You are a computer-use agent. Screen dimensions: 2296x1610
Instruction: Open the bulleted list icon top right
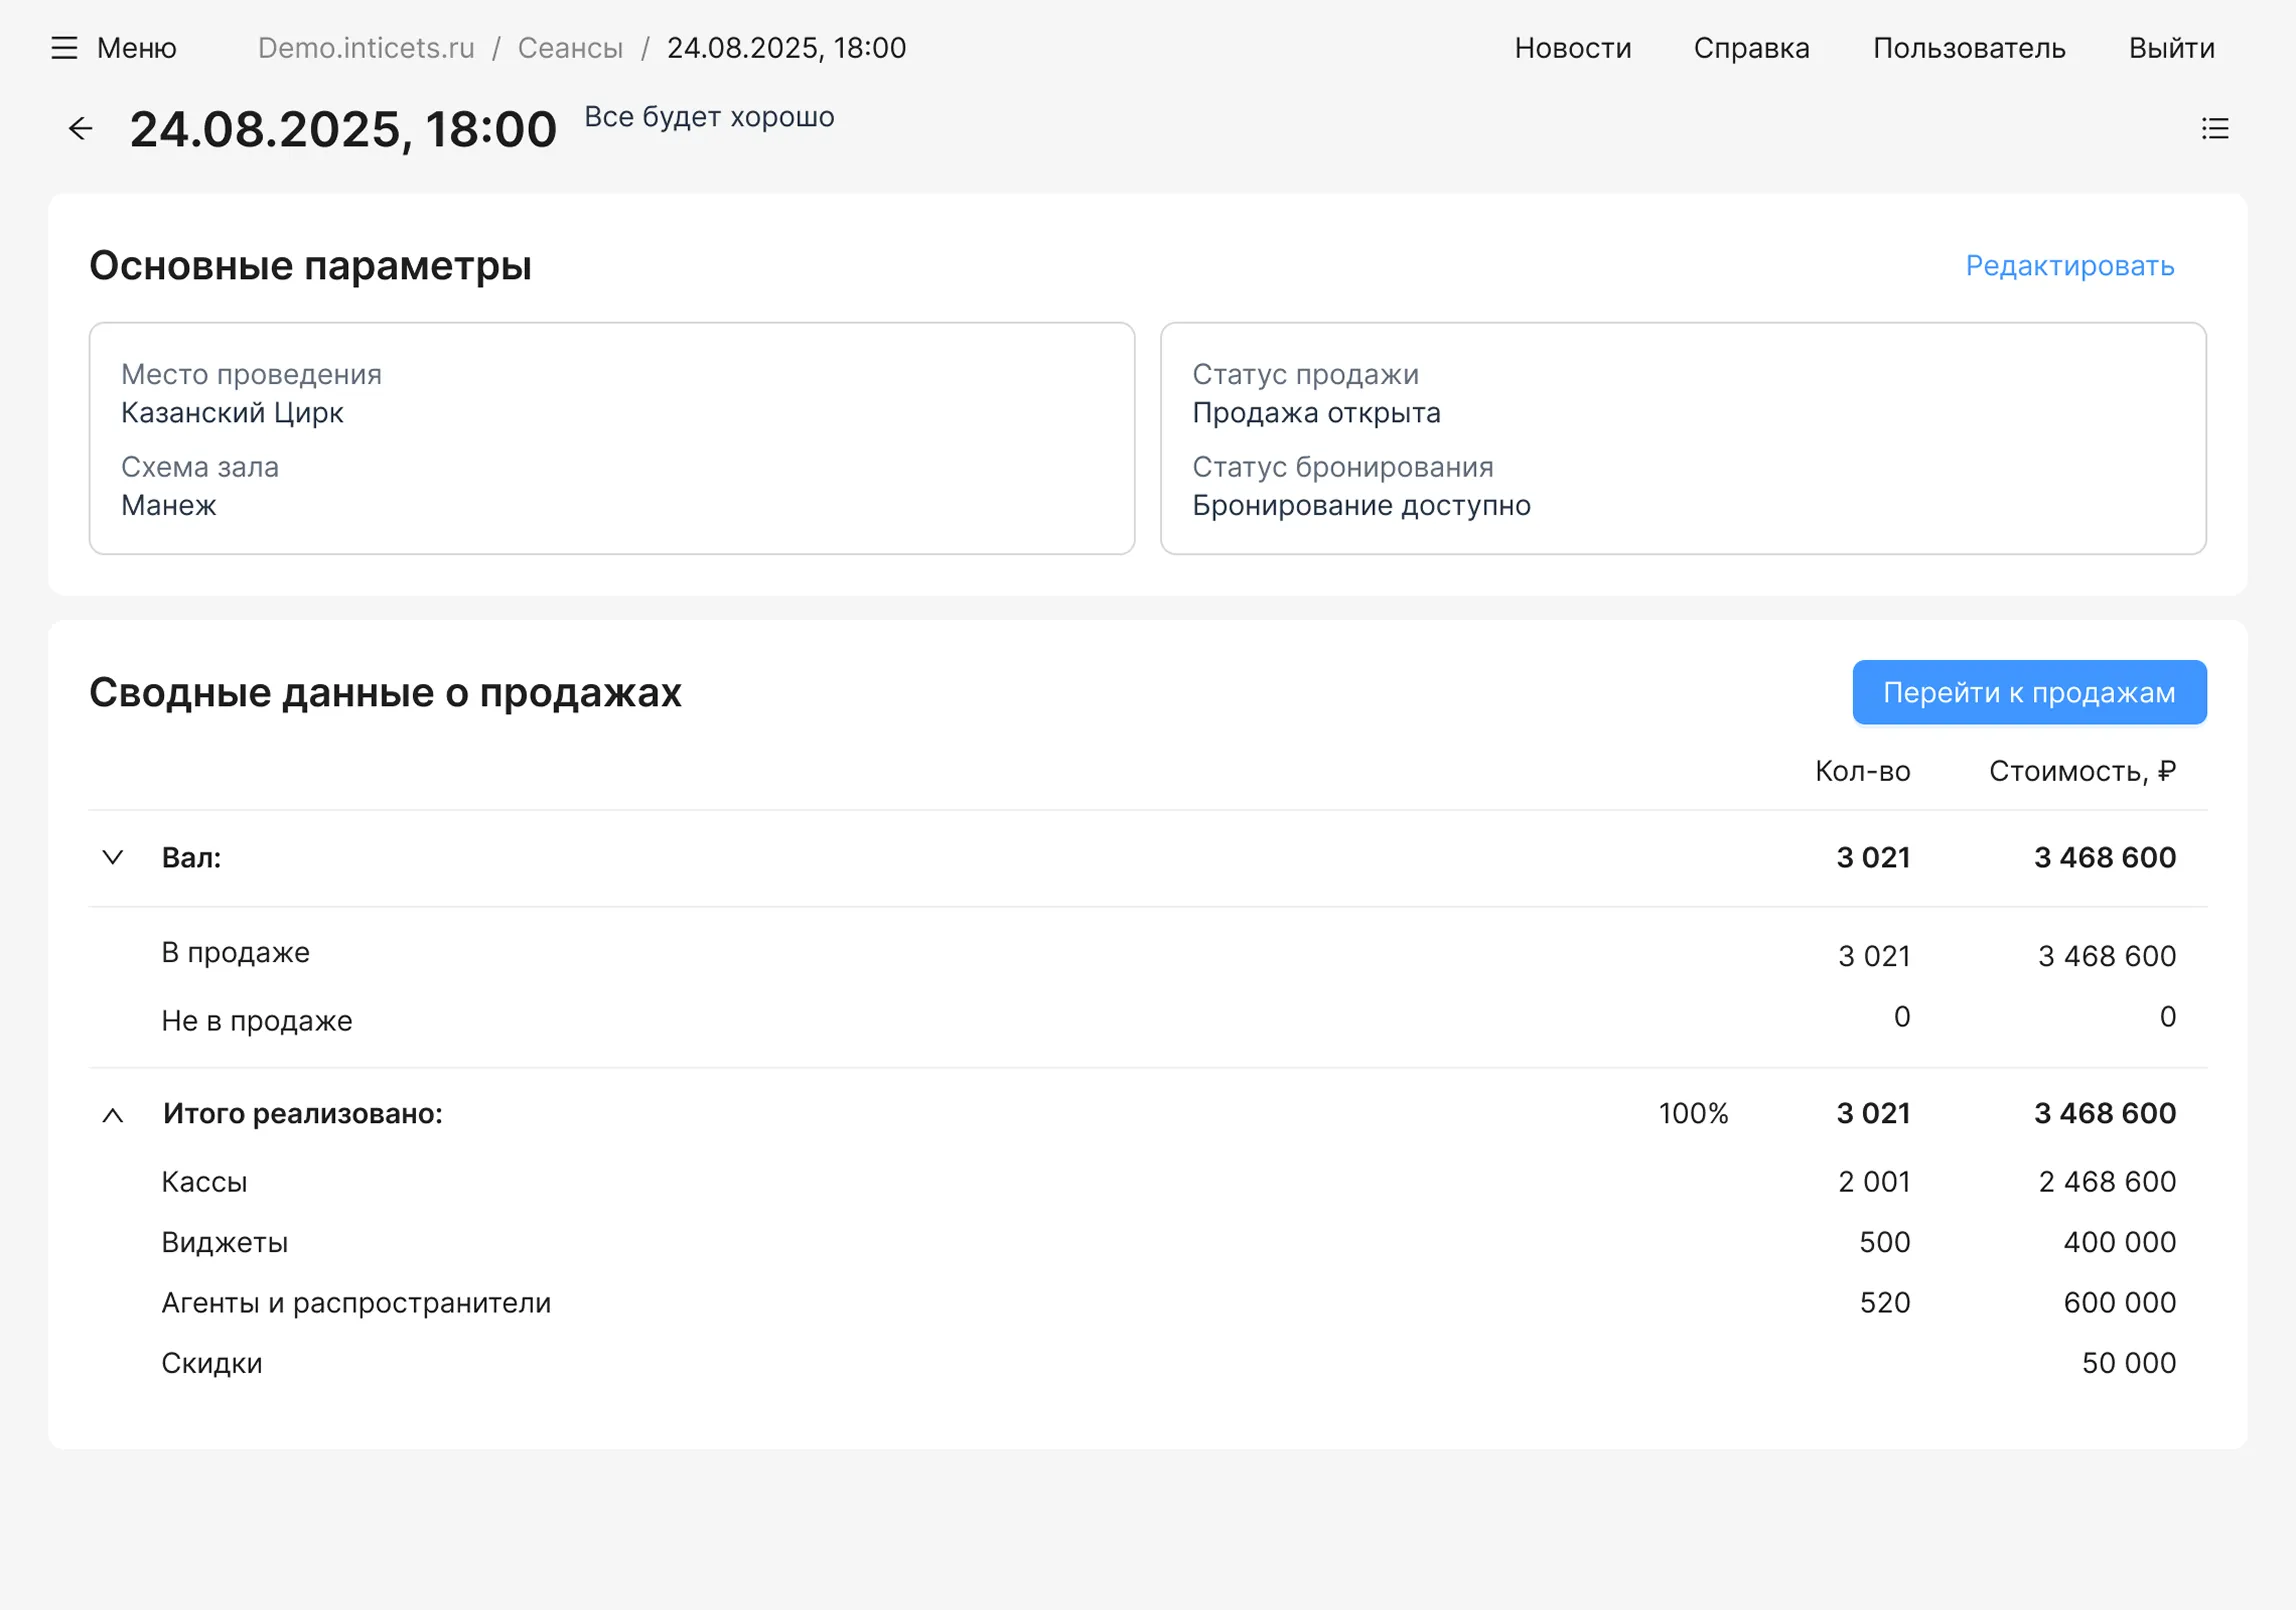tap(2215, 129)
